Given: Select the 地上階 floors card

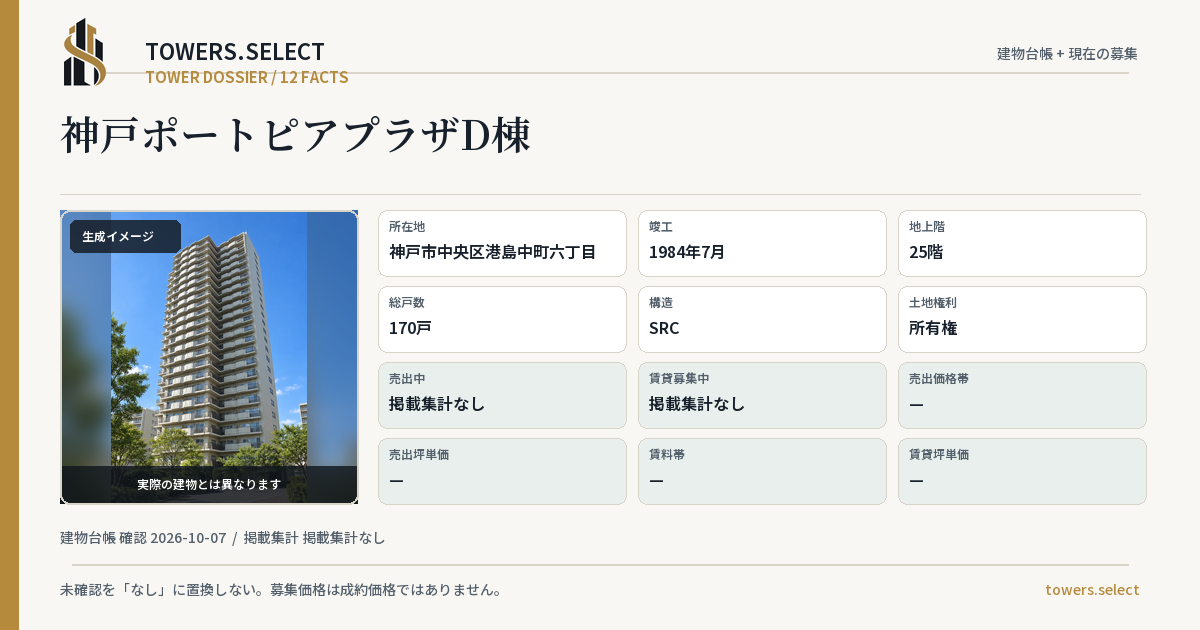Looking at the screenshot, I should [x=1022, y=243].
